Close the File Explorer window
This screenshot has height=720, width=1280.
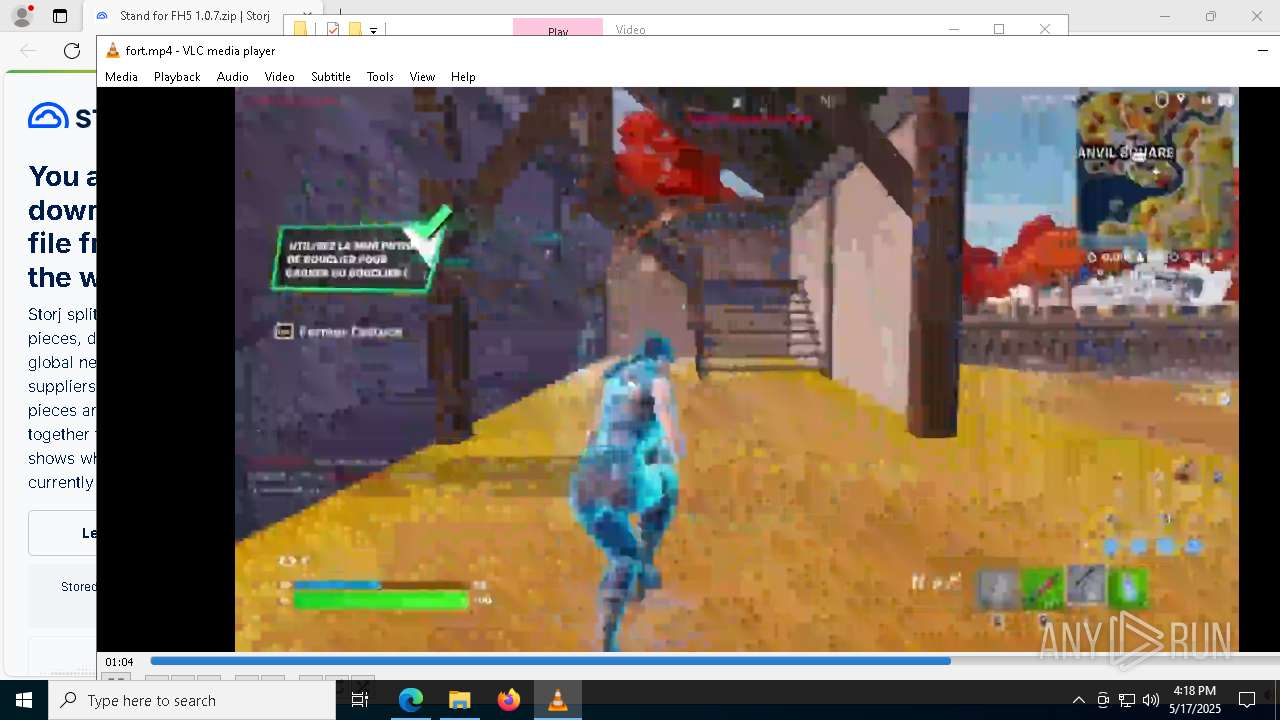point(1045,28)
